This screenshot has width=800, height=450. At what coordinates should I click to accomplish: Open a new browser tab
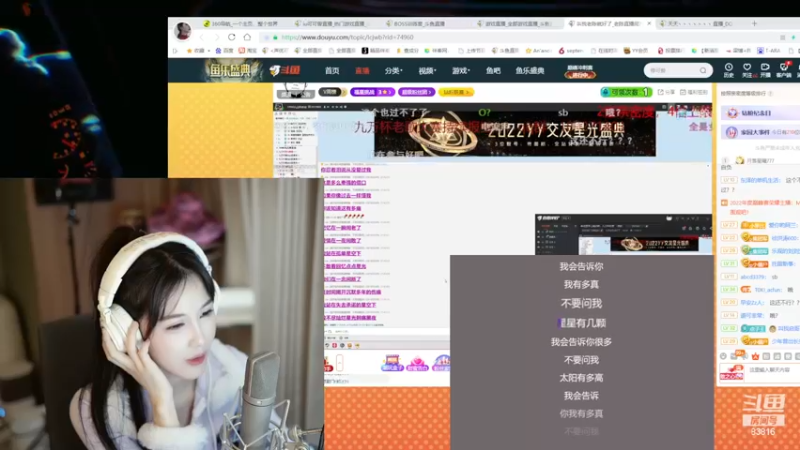(x=754, y=23)
